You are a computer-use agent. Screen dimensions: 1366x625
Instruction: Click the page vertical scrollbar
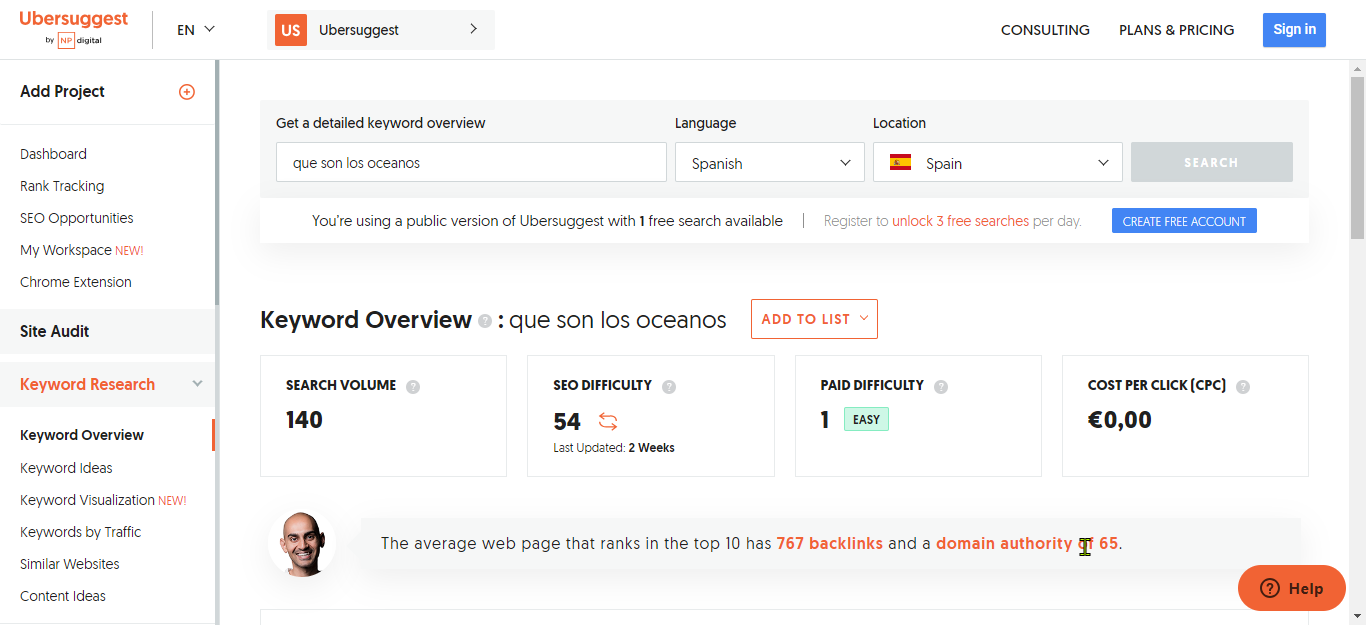[x=1357, y=157]
